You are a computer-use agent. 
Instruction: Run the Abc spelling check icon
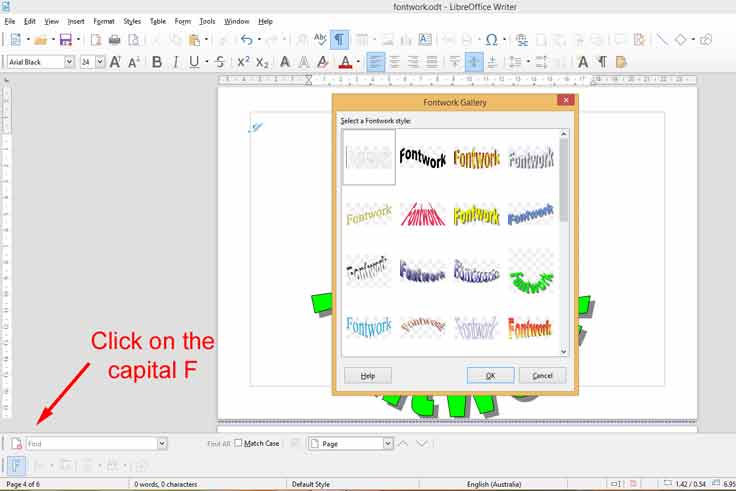pos(320,39)
